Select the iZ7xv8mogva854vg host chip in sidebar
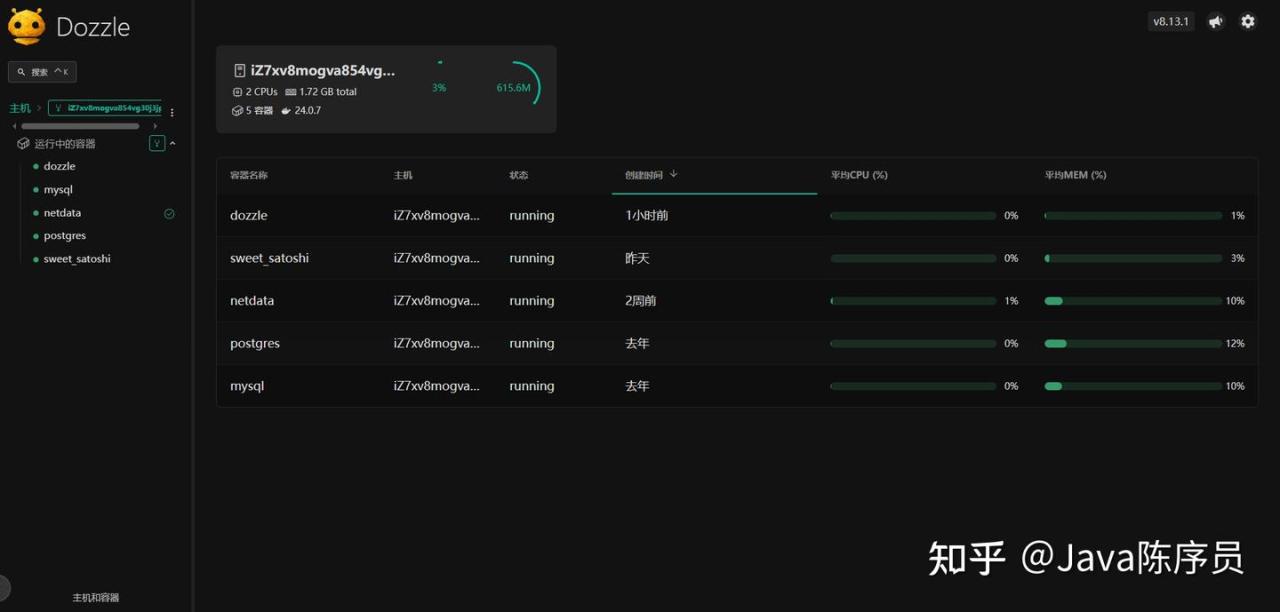 [x=105, y=108]
